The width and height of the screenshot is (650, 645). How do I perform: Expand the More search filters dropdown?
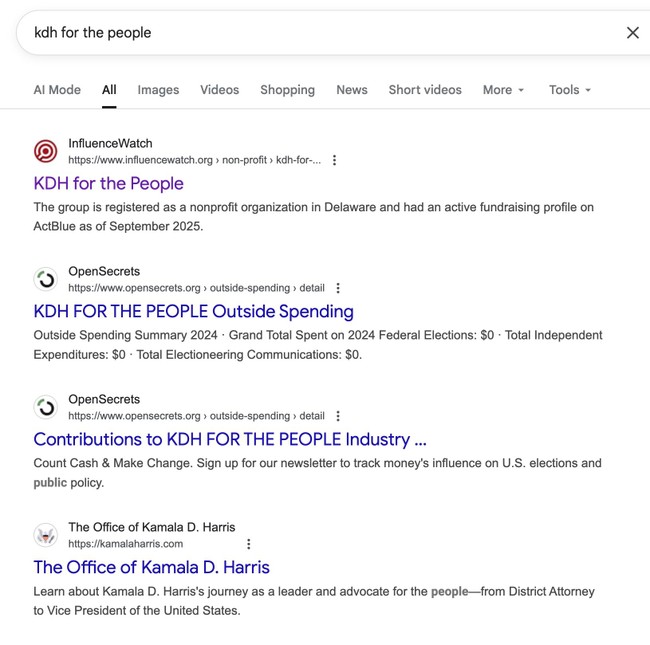(x=503, y=90)
